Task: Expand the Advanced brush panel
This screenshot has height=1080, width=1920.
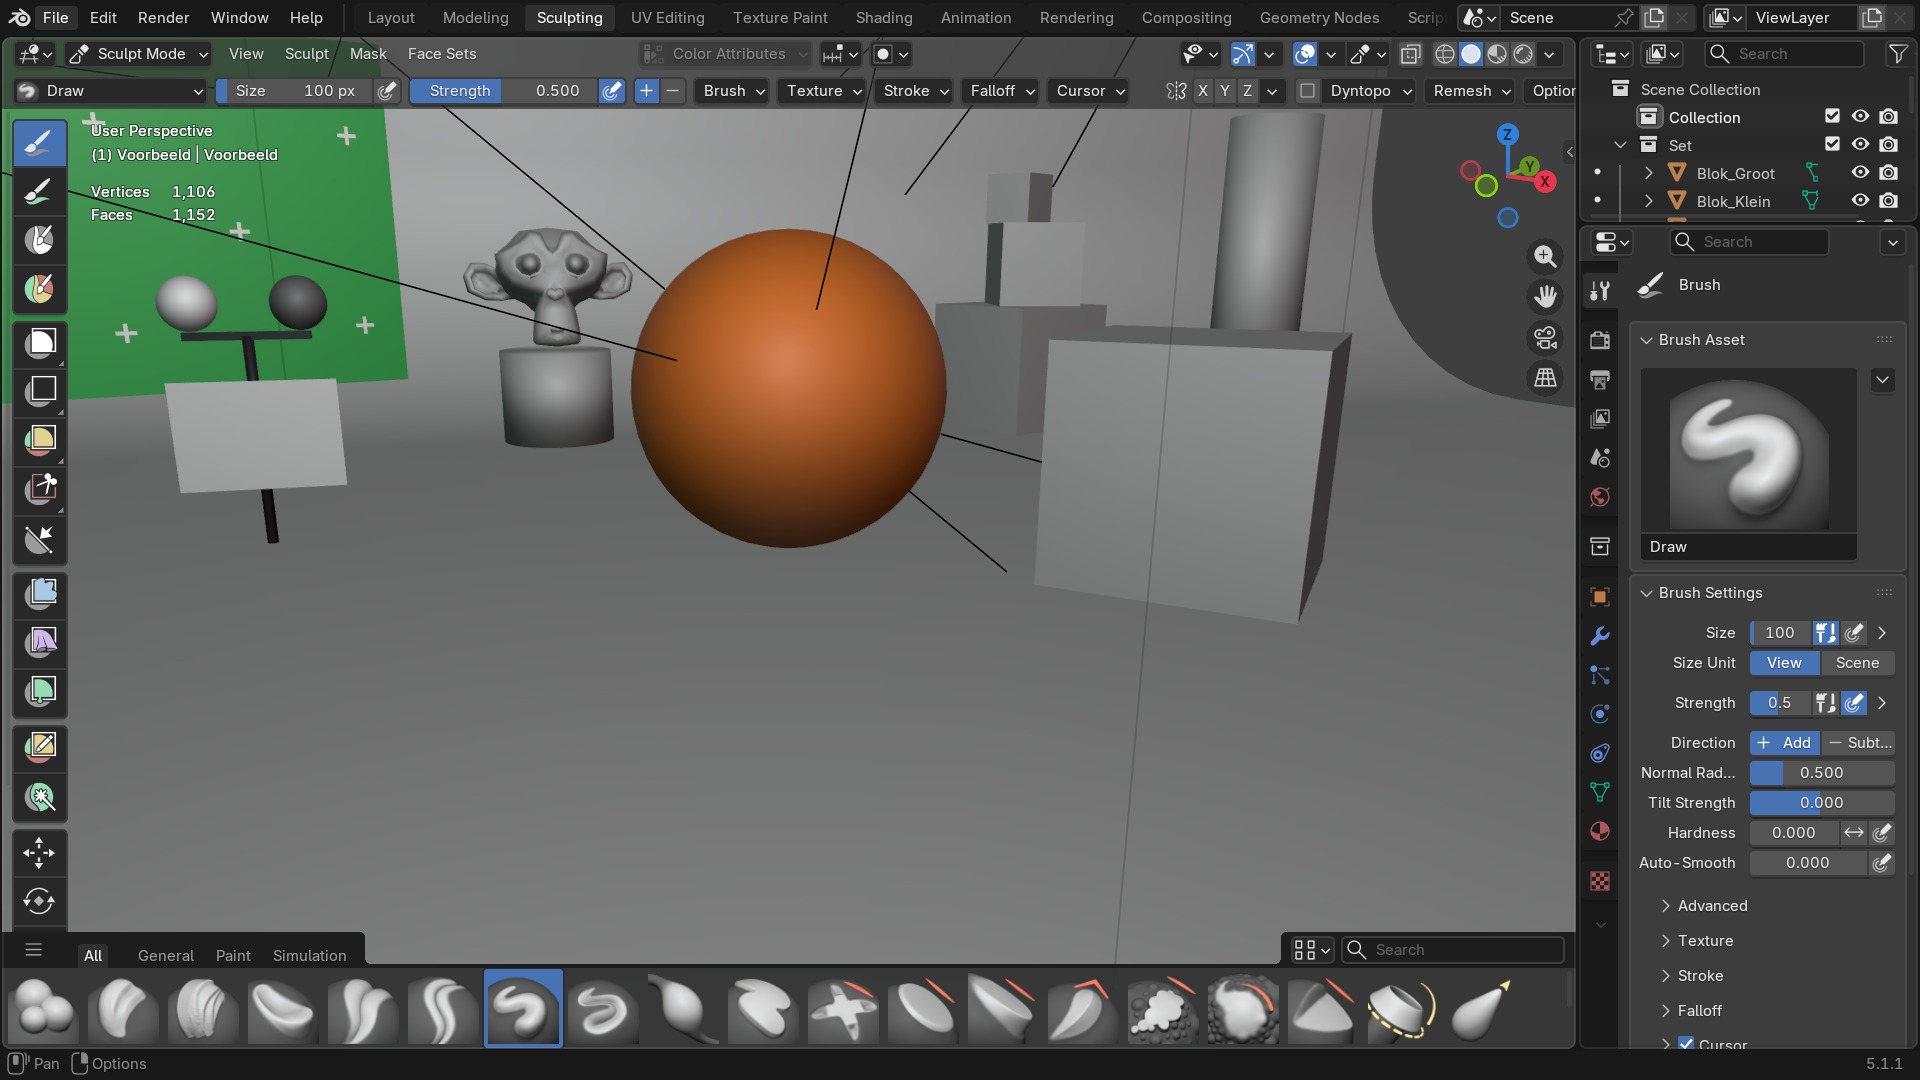Action: click(x=1712, y=906)
